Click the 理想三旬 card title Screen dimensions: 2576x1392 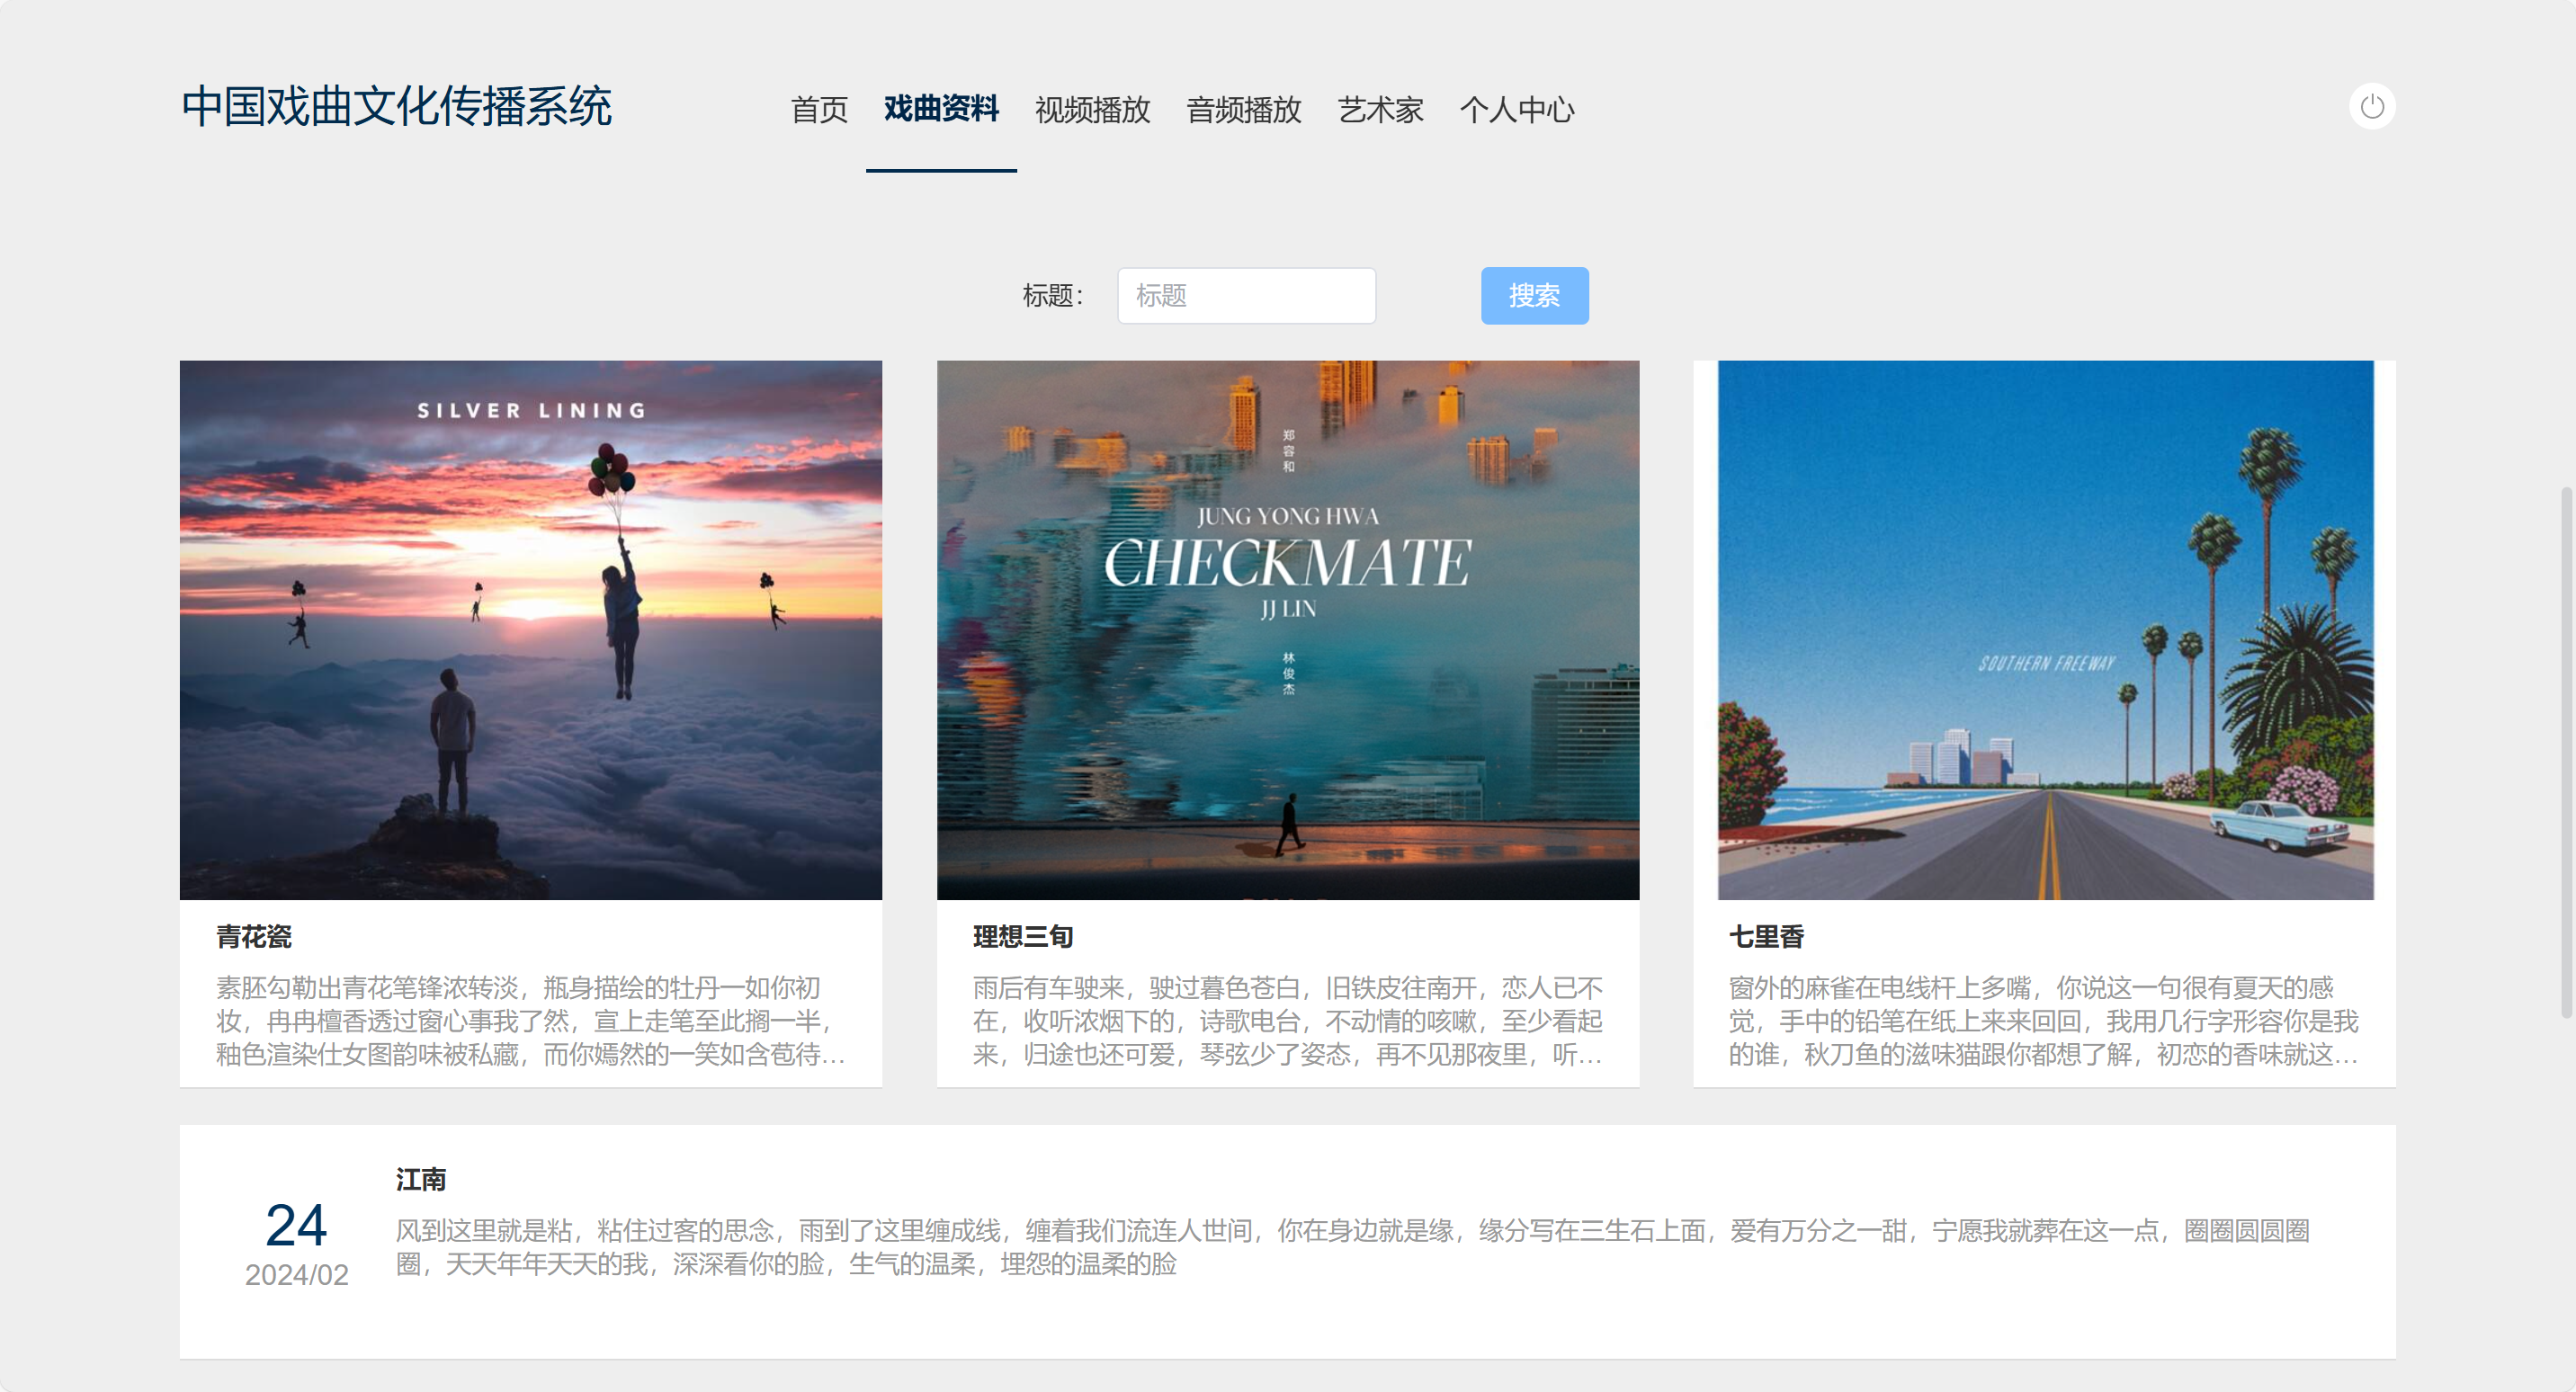1022,937
